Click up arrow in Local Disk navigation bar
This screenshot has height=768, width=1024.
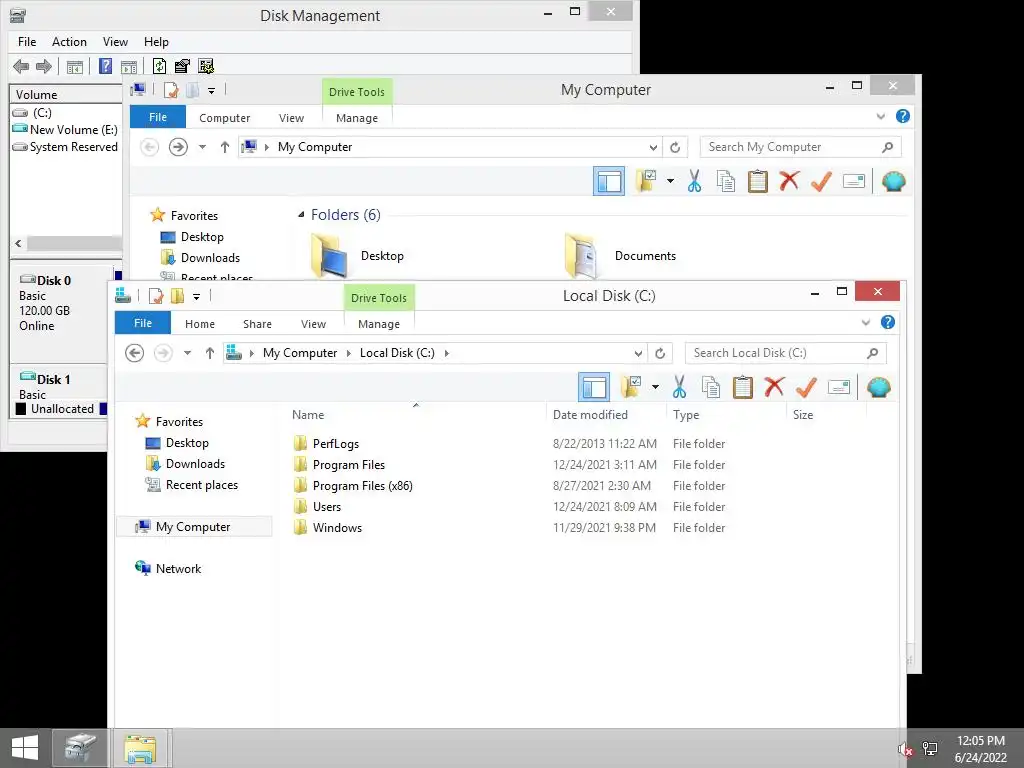[x=210, y=353]
